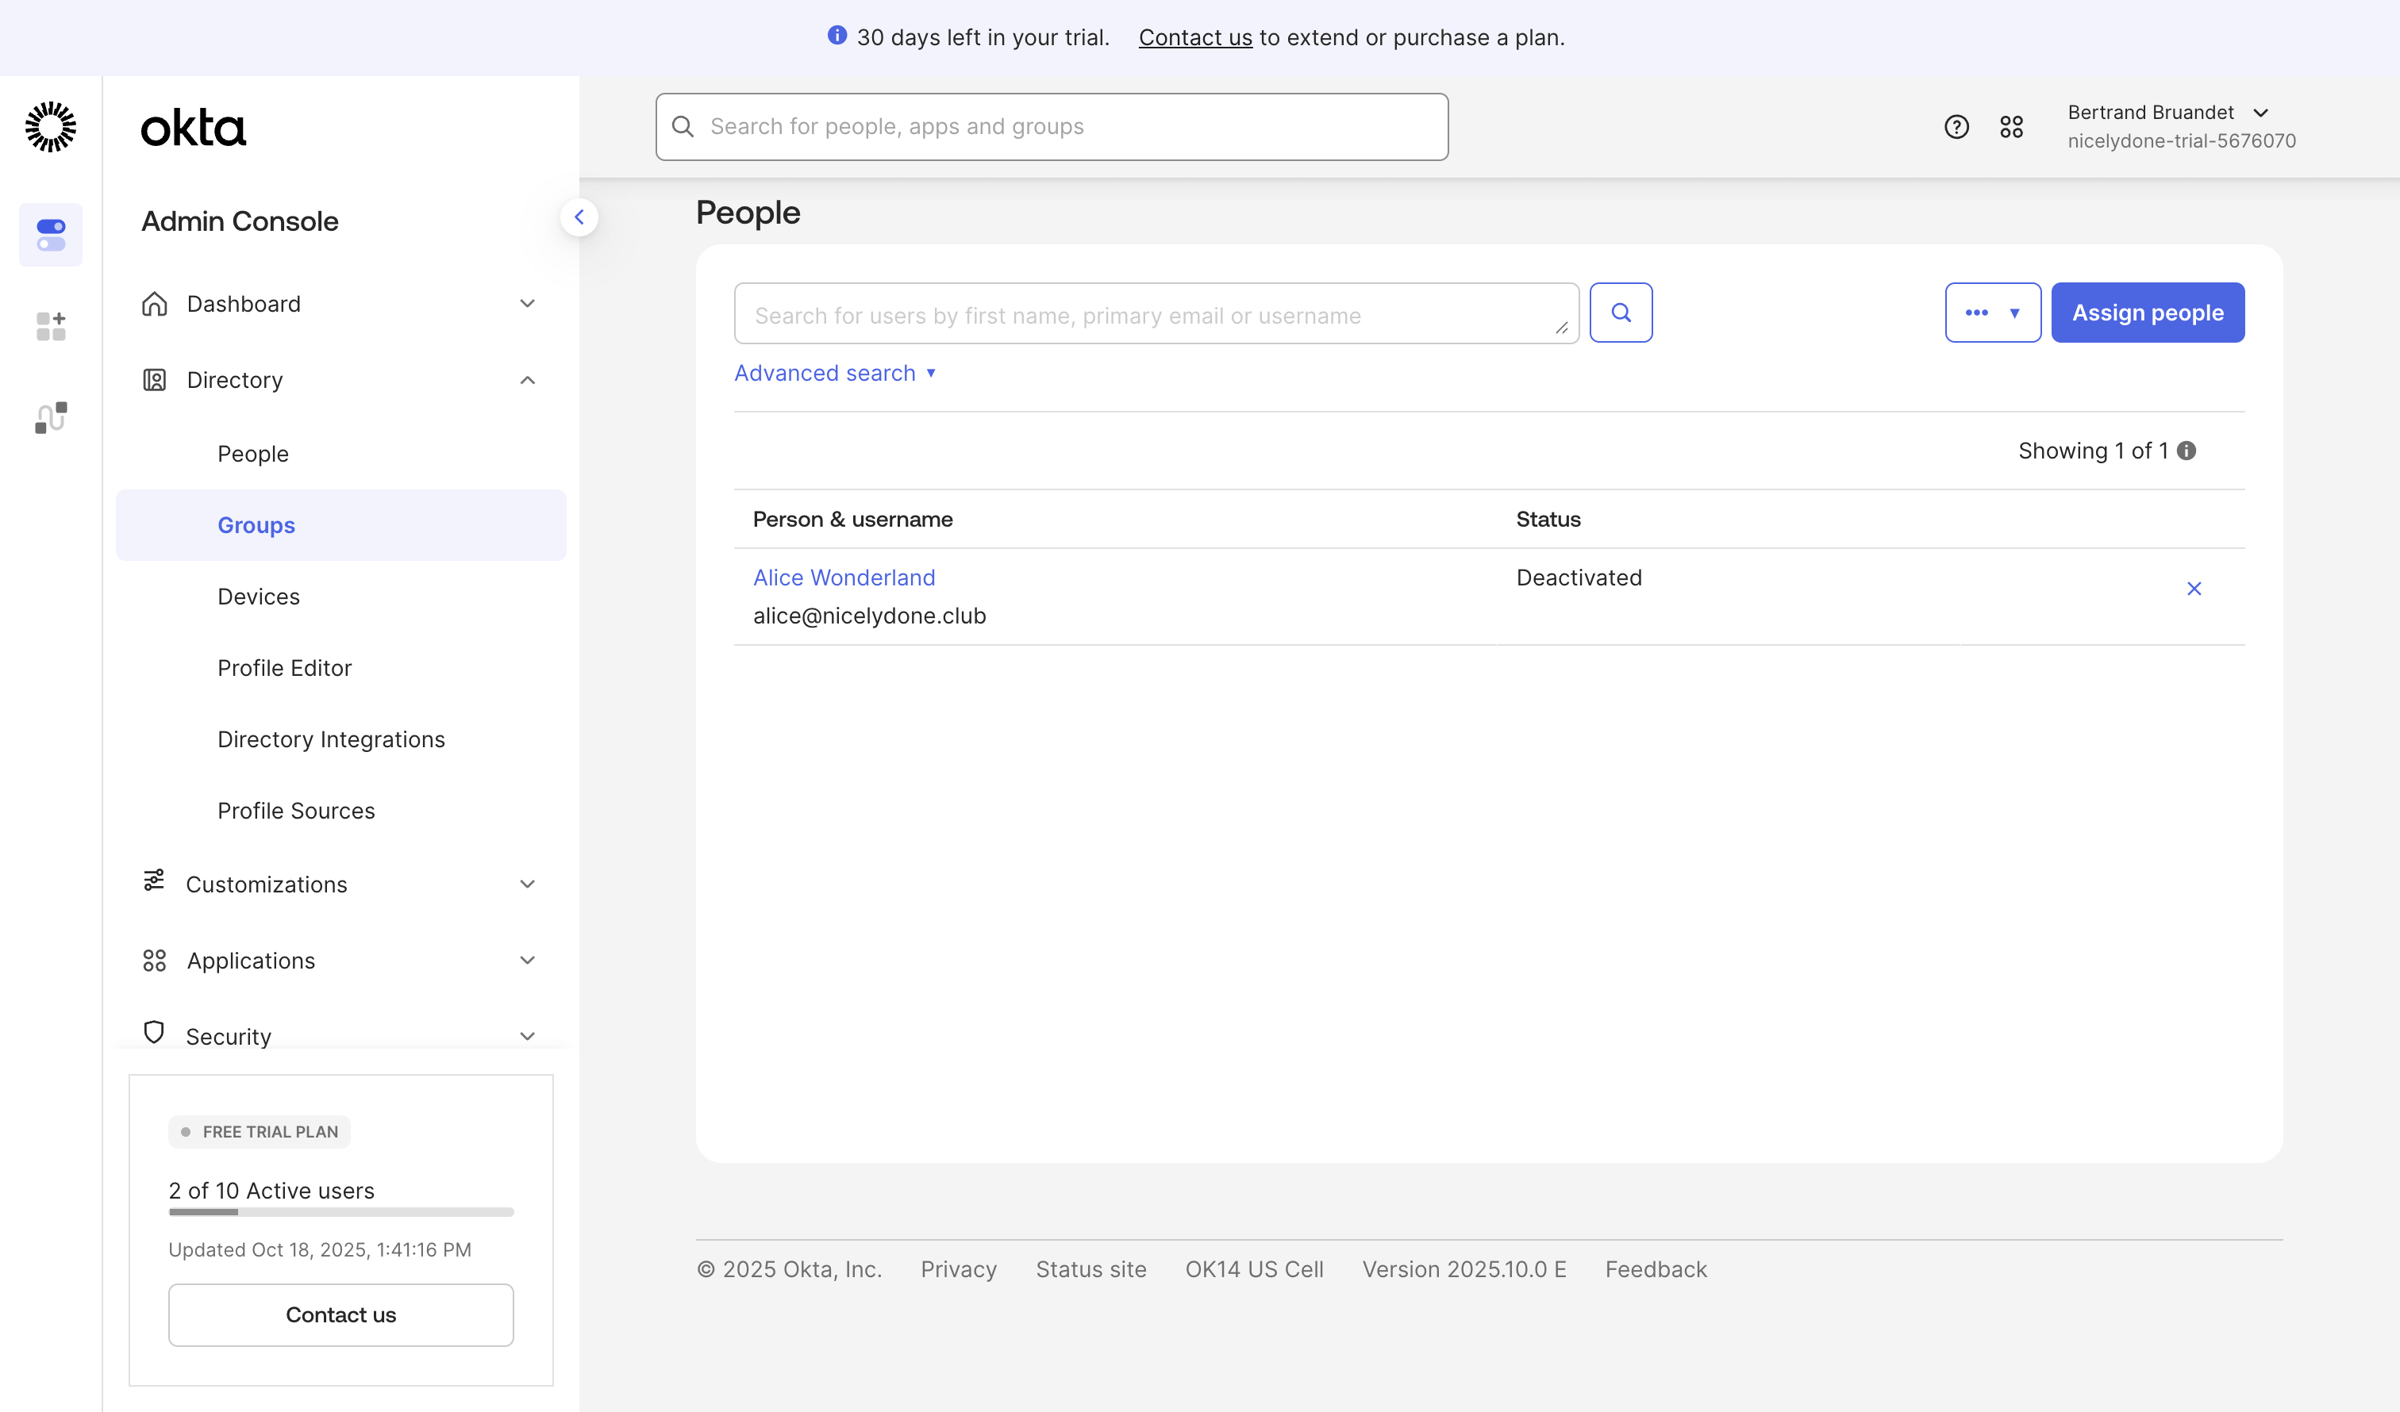2400x1412 pixels.
Task: Click the Customizations menu label
Action: click(266, 885)
